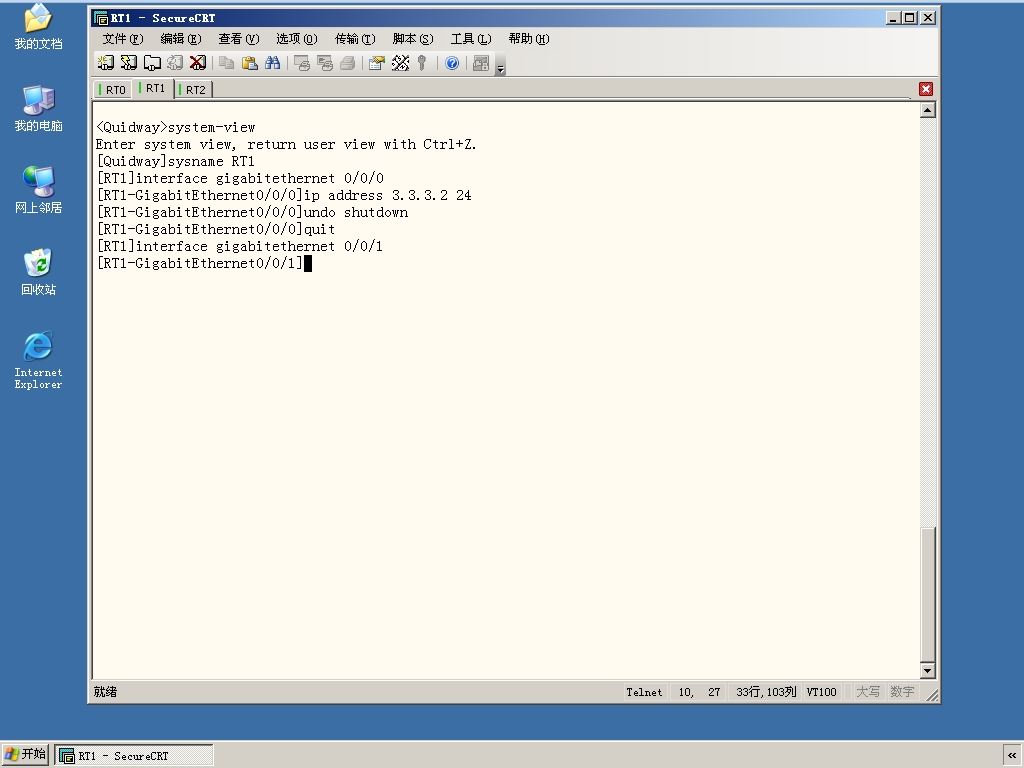Select 回收站 recycle bin icon
The image size is (1024, 768).
tap(38, 272)
